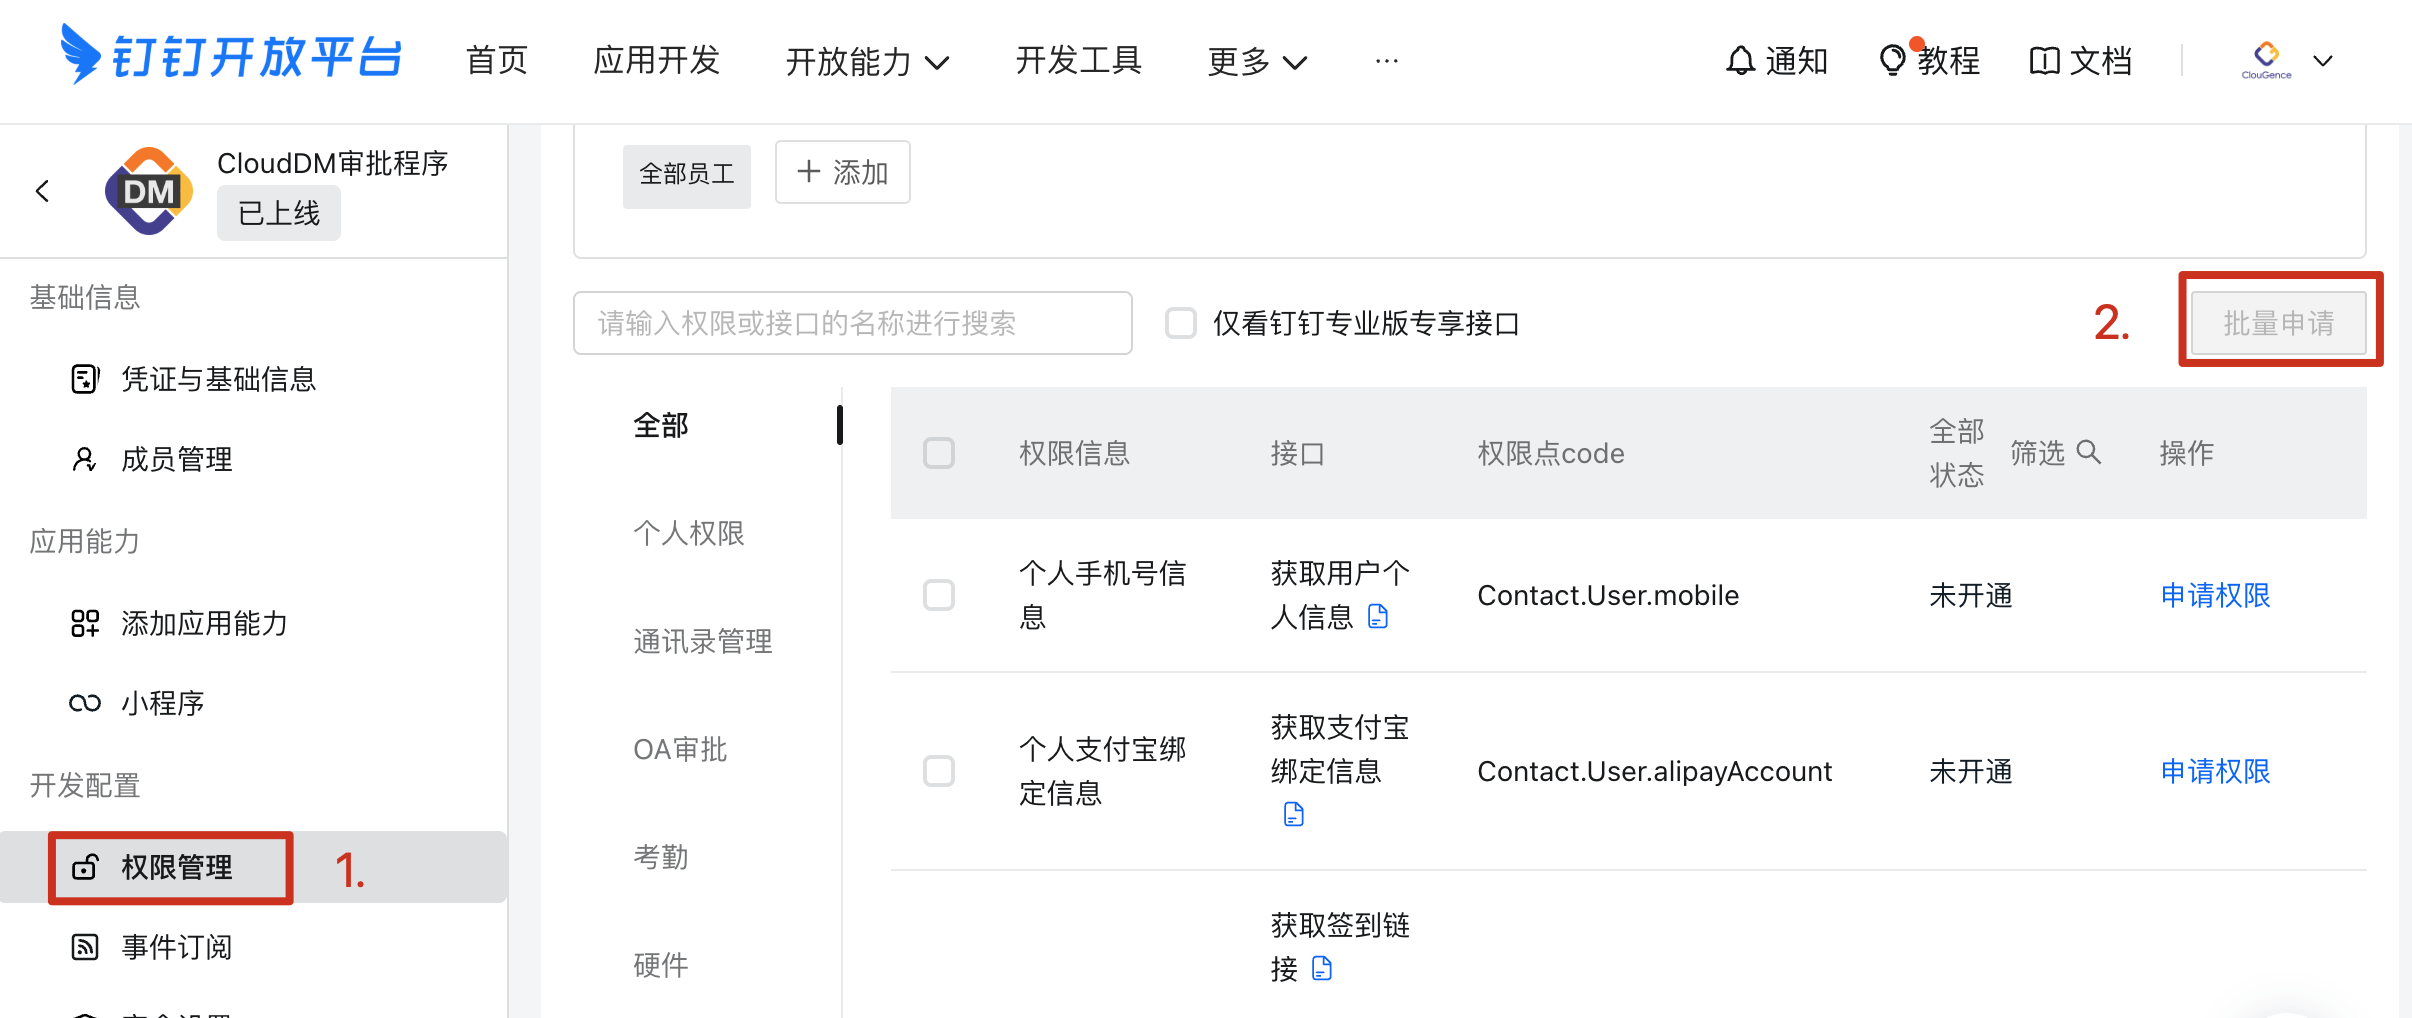Open doc icon beside 获取签到链接
The image size is (2412, 1018).
click(x=1322, y=968)
